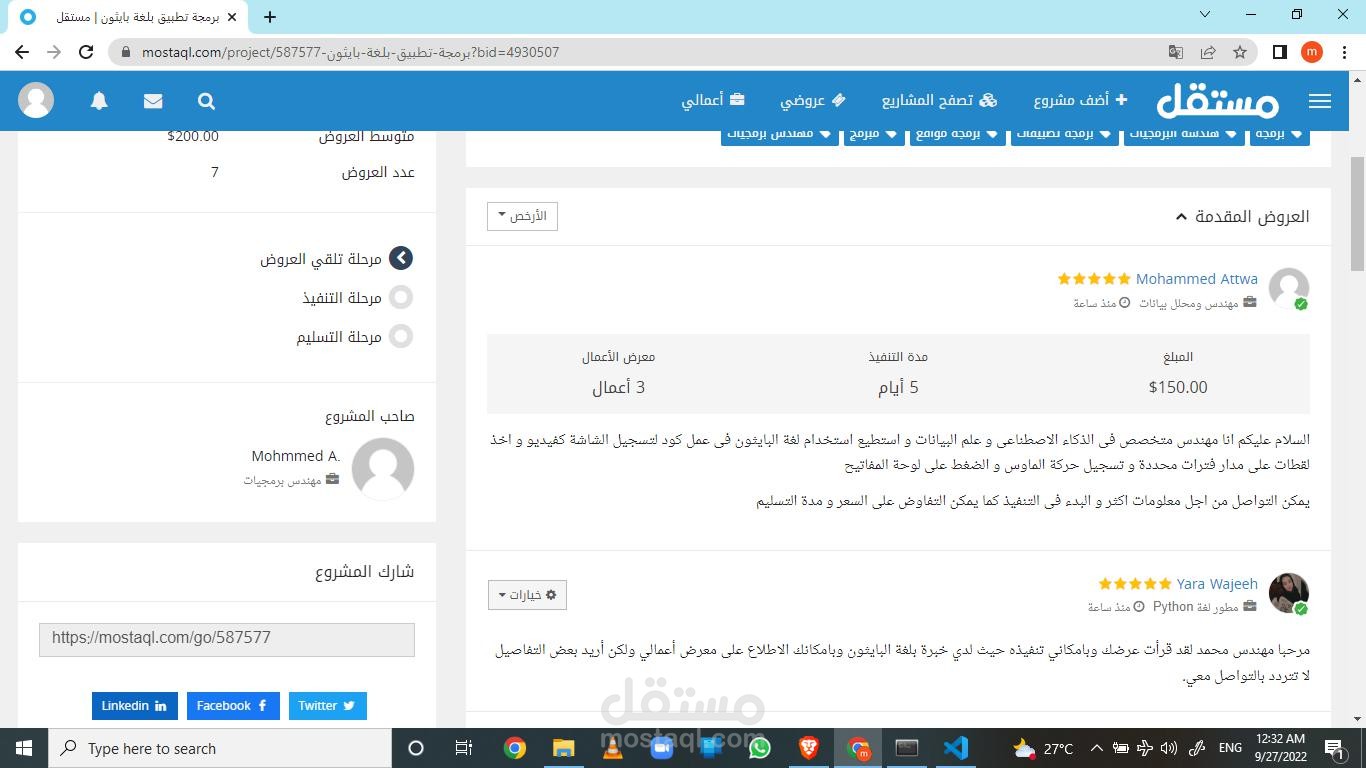Click the 5 أيام duration value
Image resolution: width=1366 pixels, height=768 pixels.
click(898, 387)
